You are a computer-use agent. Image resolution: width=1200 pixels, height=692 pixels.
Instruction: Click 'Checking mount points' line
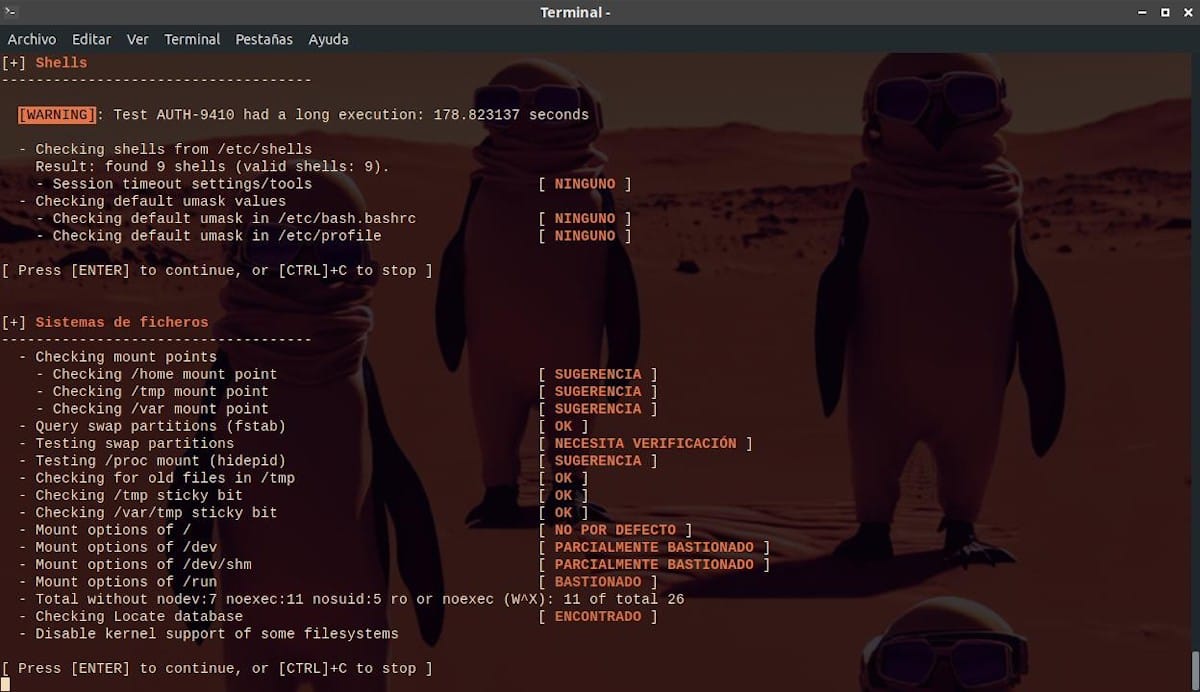click(118, 356)
